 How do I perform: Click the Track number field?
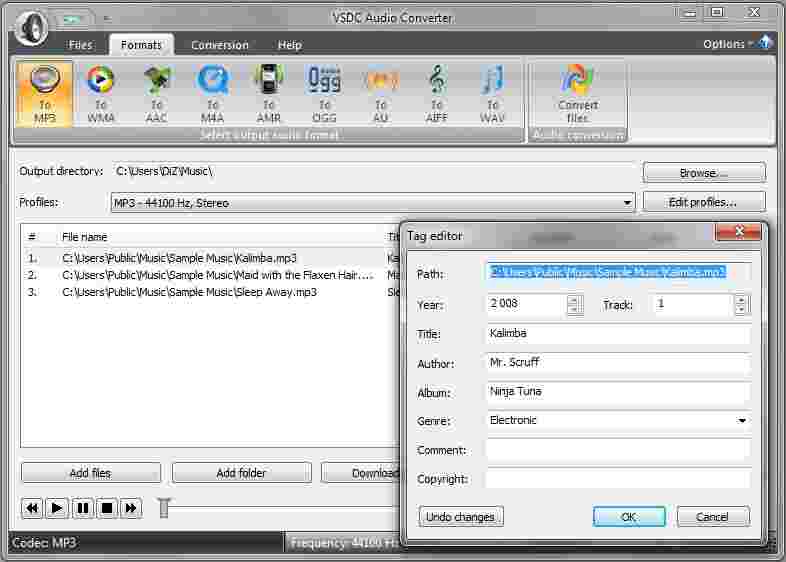coord(692,304)
